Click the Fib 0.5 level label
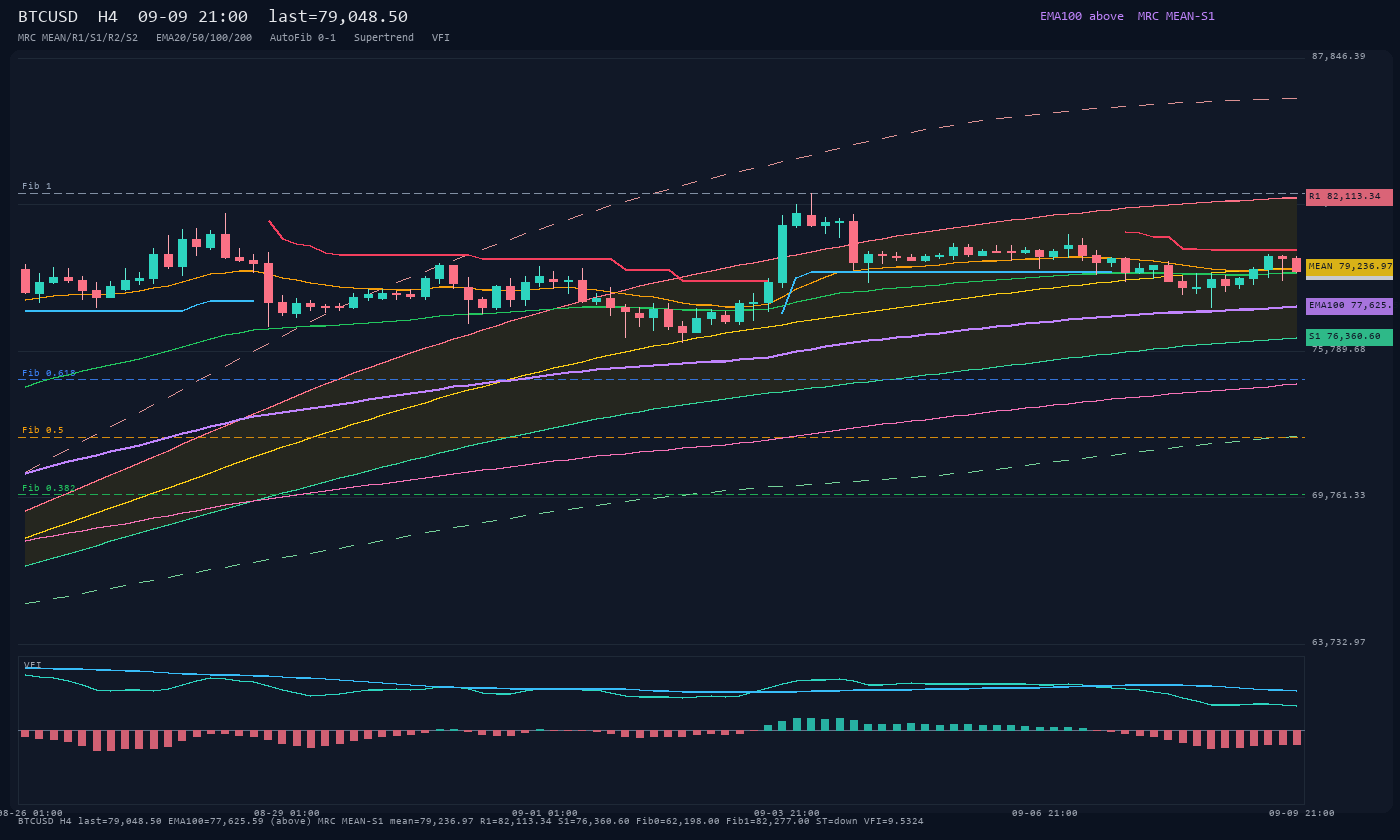The image size is (1400, 840). (x=43, y=430)
